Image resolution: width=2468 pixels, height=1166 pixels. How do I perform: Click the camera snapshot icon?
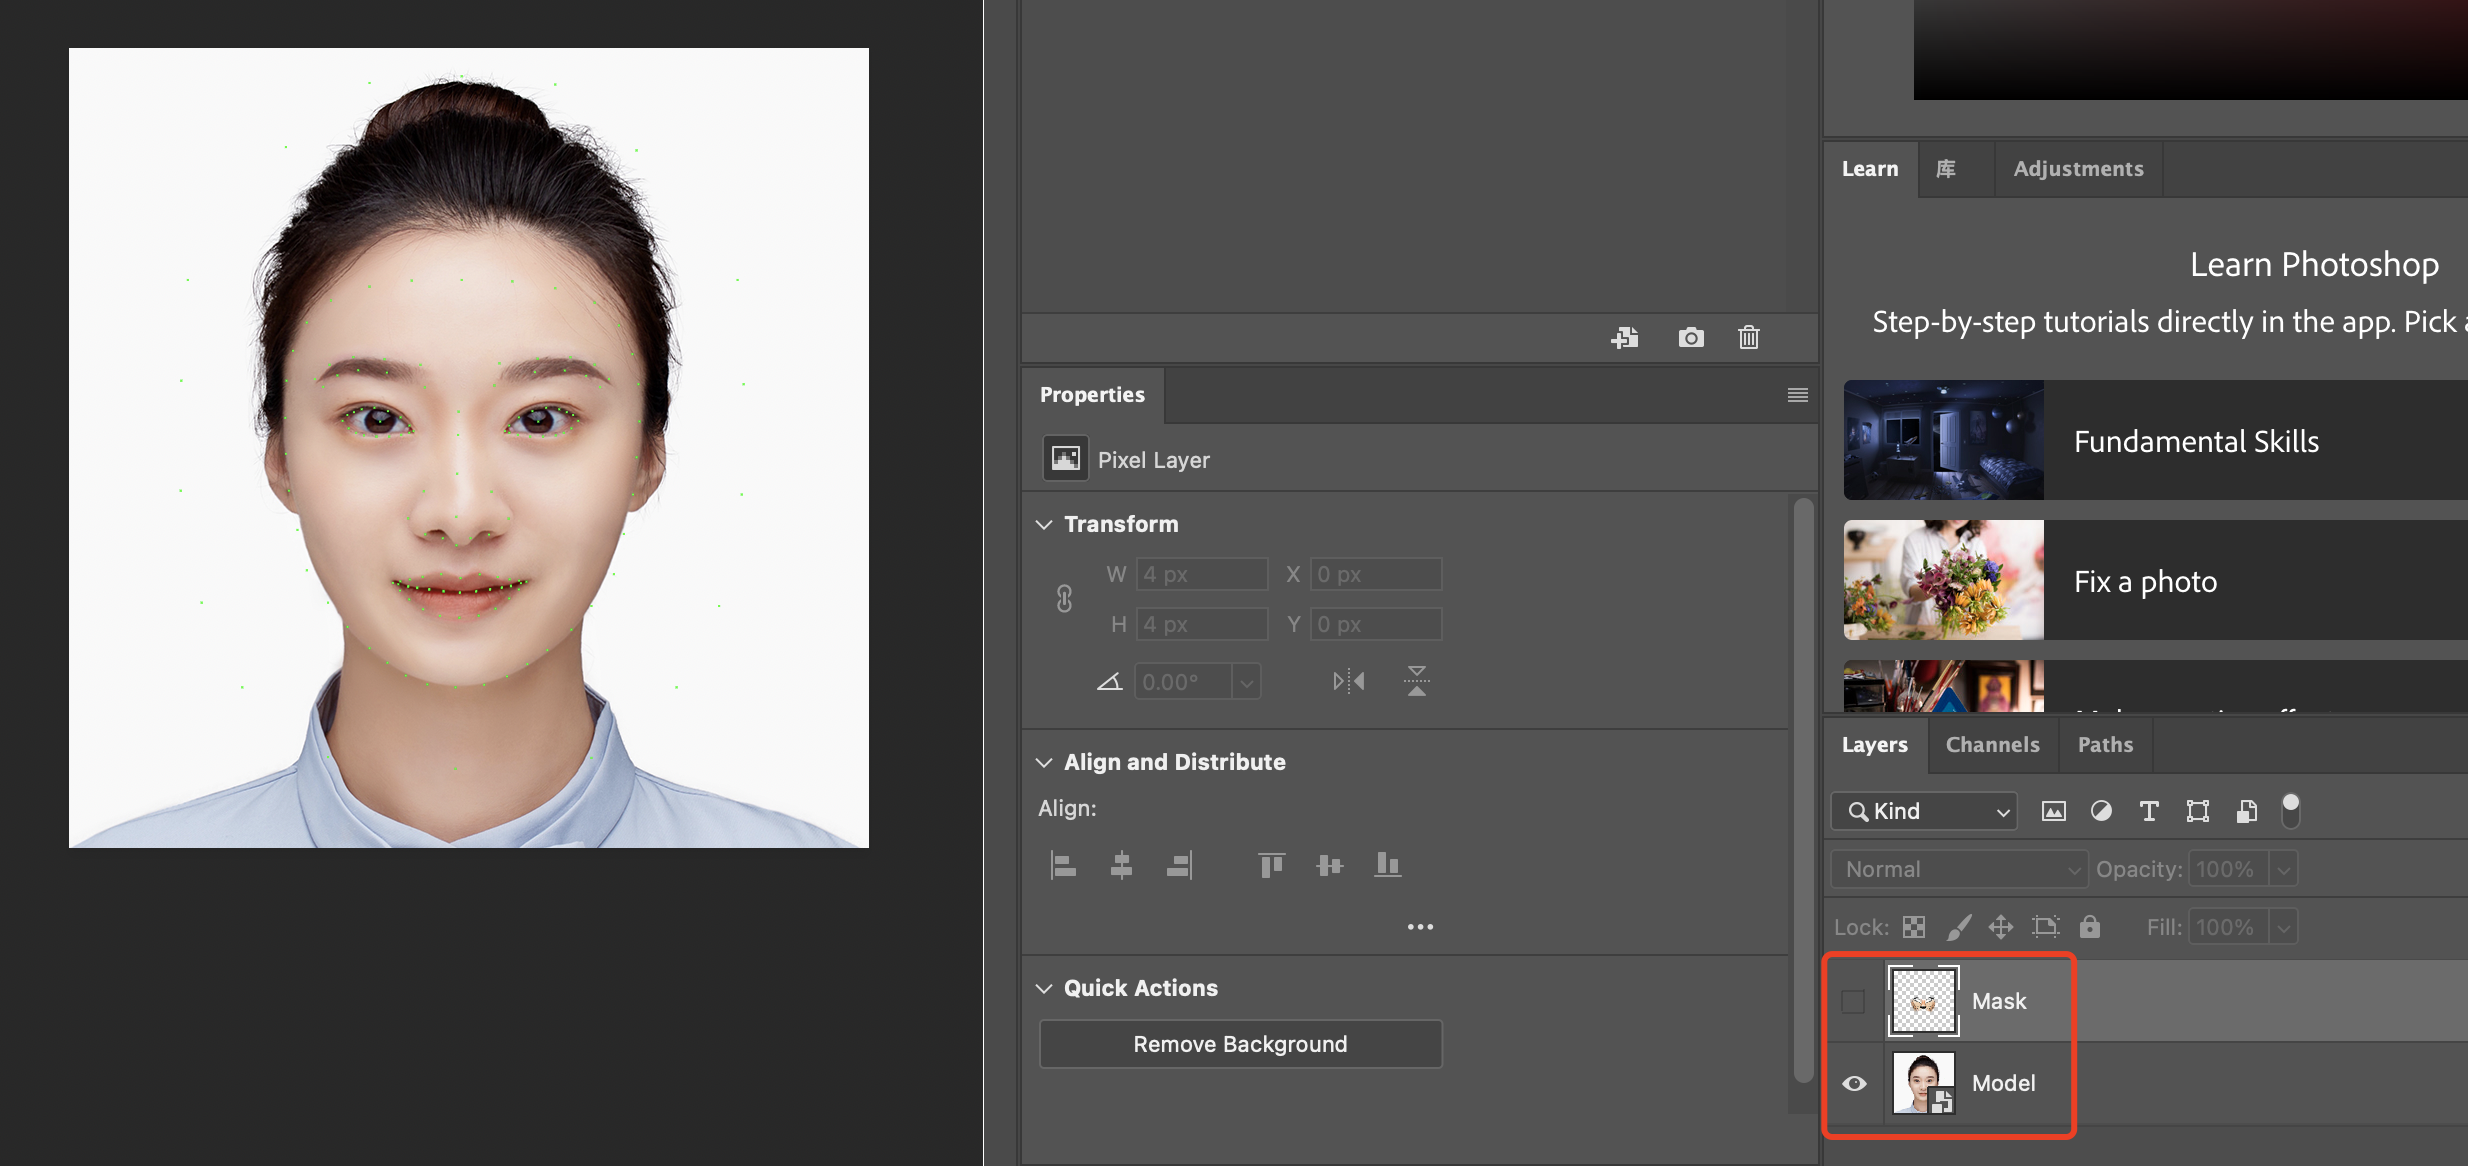(x=1690, y=338)
